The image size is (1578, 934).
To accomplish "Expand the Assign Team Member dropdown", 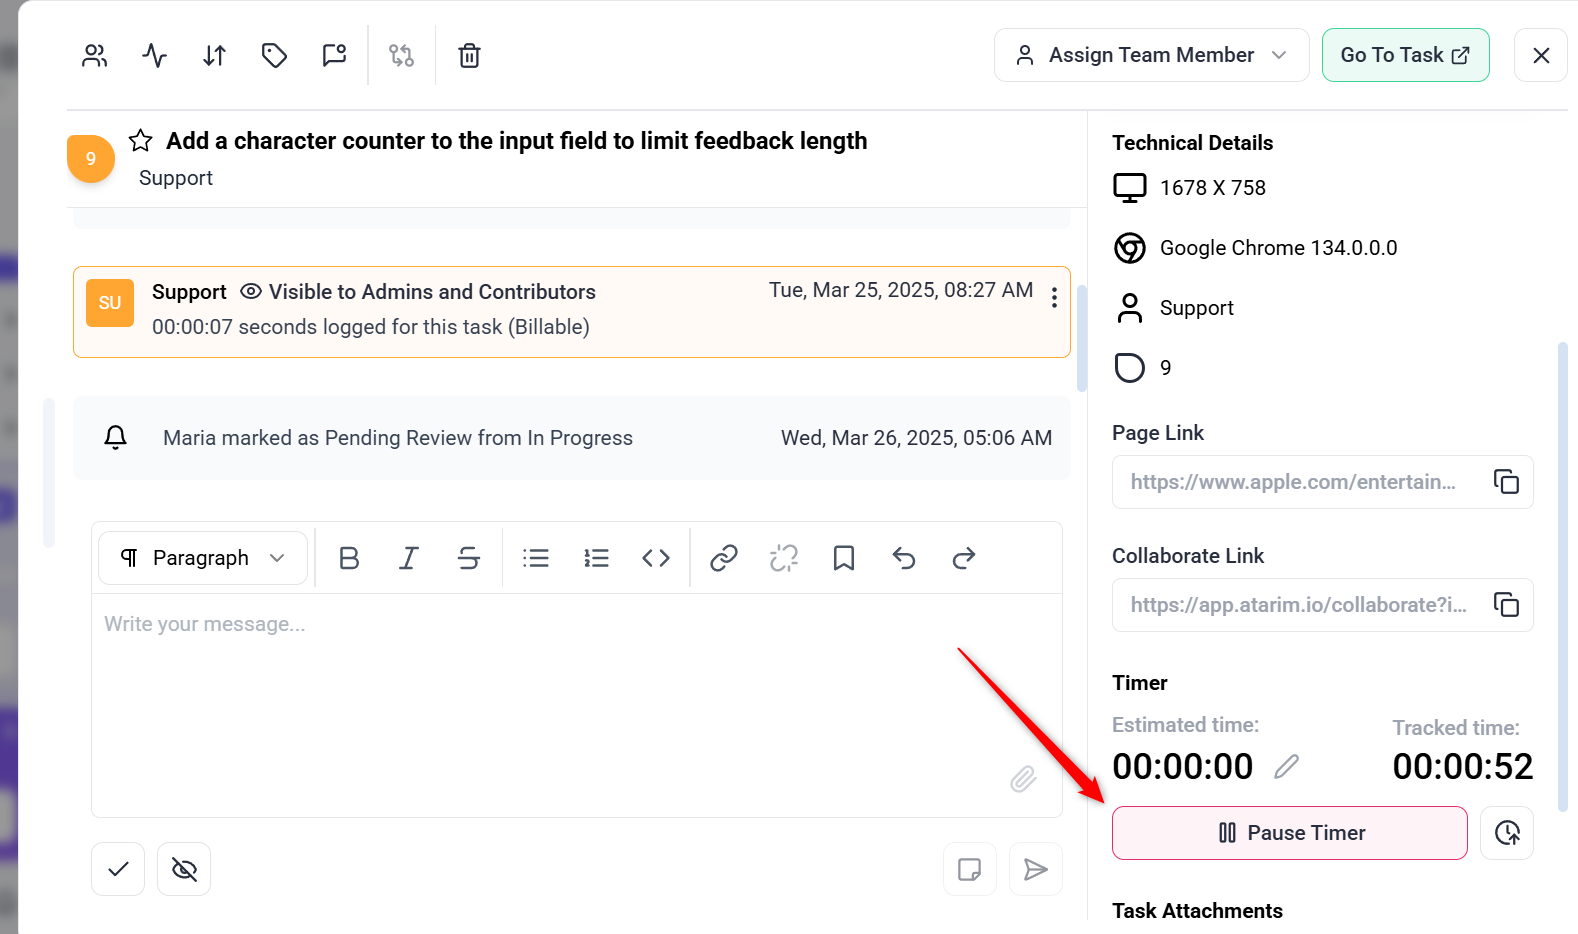I will tap(1151, 55).
